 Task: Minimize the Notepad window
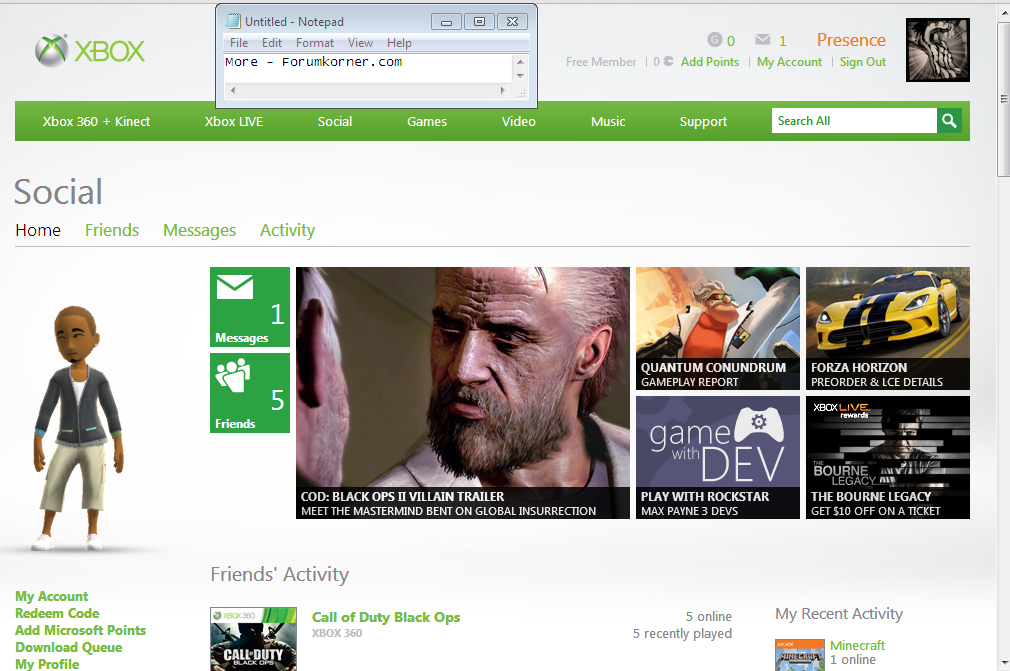point(446,22)
